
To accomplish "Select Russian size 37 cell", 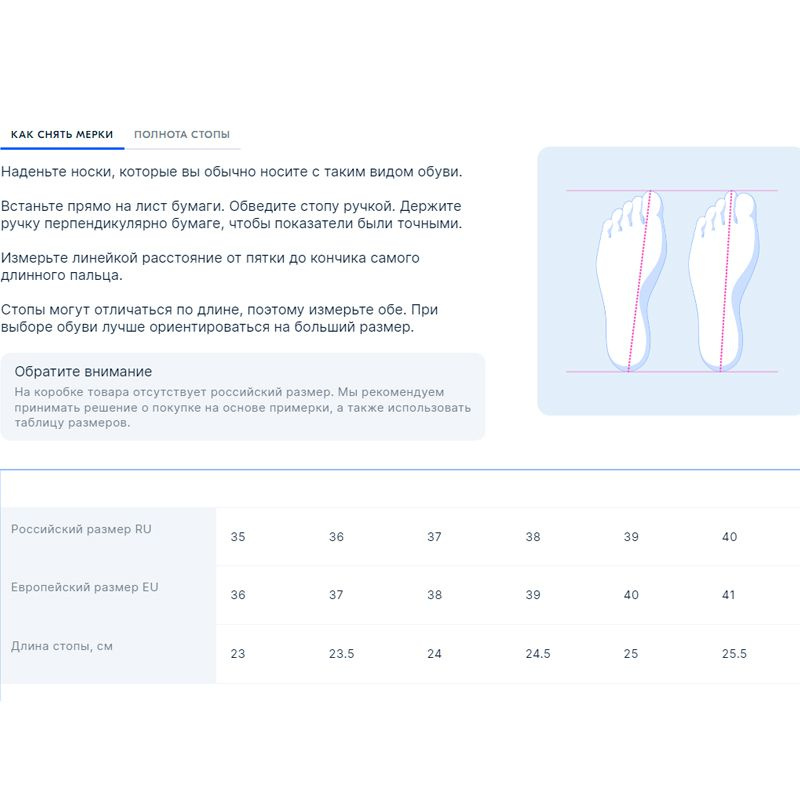I will 434,537.
